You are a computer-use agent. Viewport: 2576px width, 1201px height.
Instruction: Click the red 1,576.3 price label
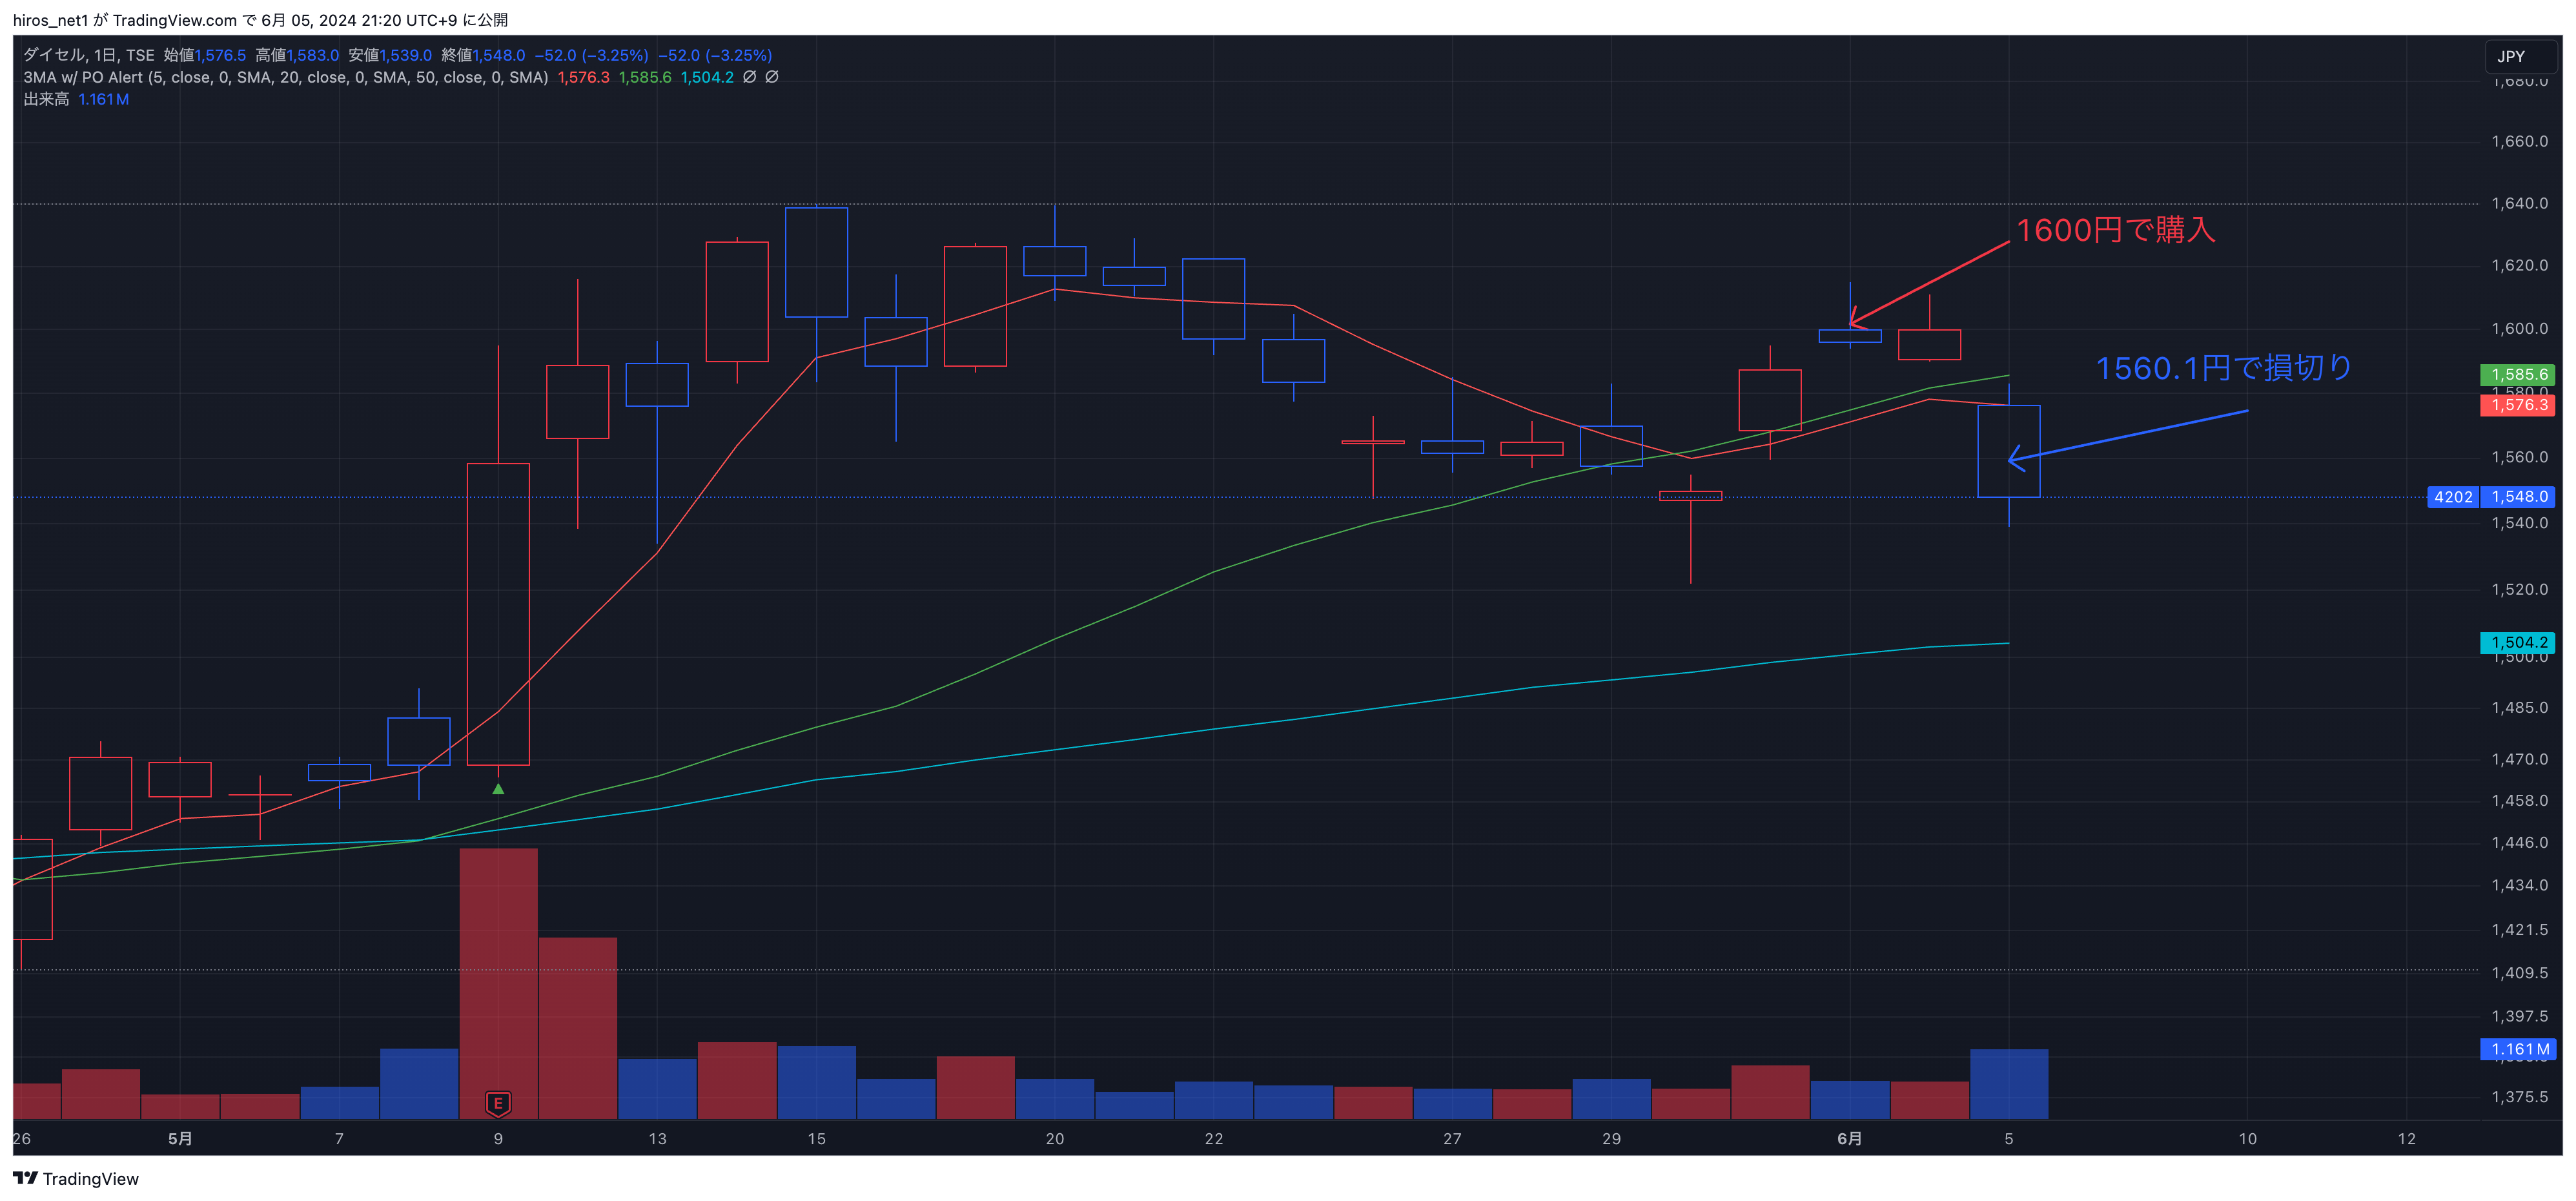coord(2518,405)
